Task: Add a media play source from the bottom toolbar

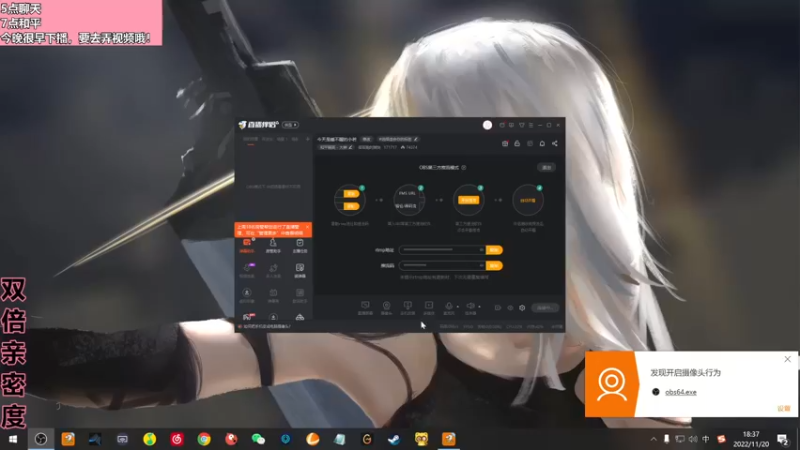Action: pos(429,308)
